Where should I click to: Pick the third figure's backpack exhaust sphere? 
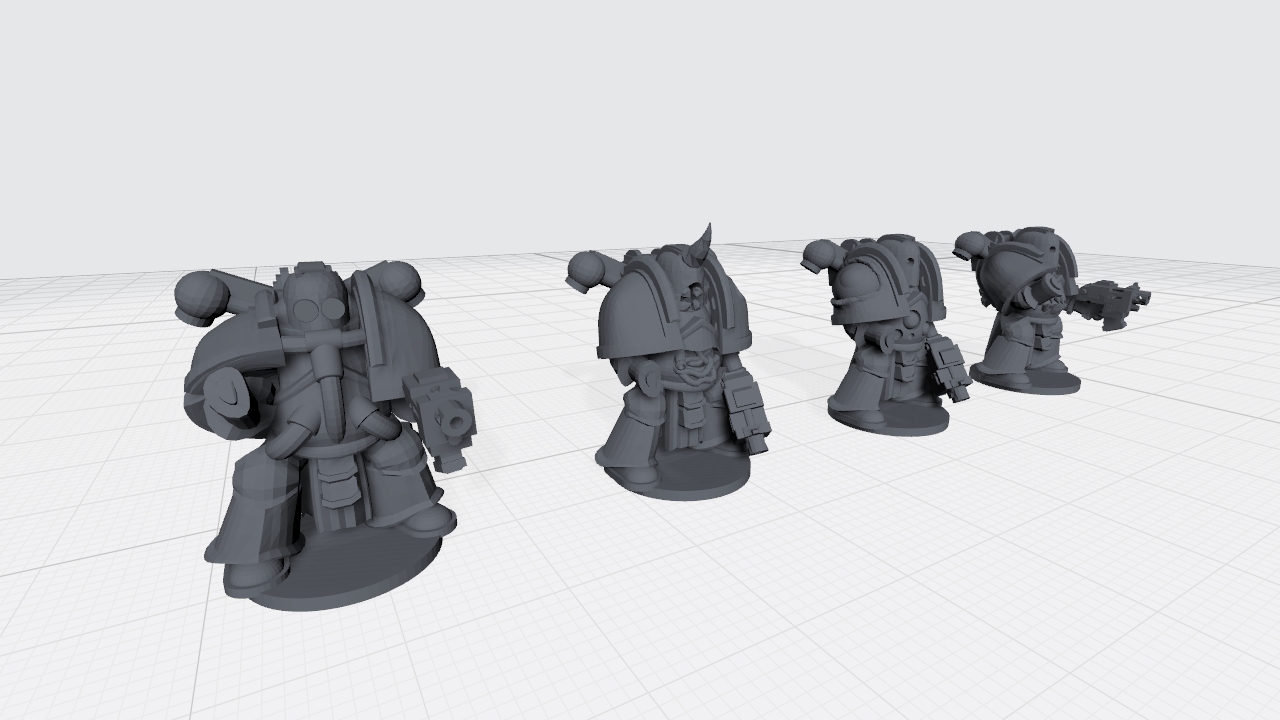(826, 257)
